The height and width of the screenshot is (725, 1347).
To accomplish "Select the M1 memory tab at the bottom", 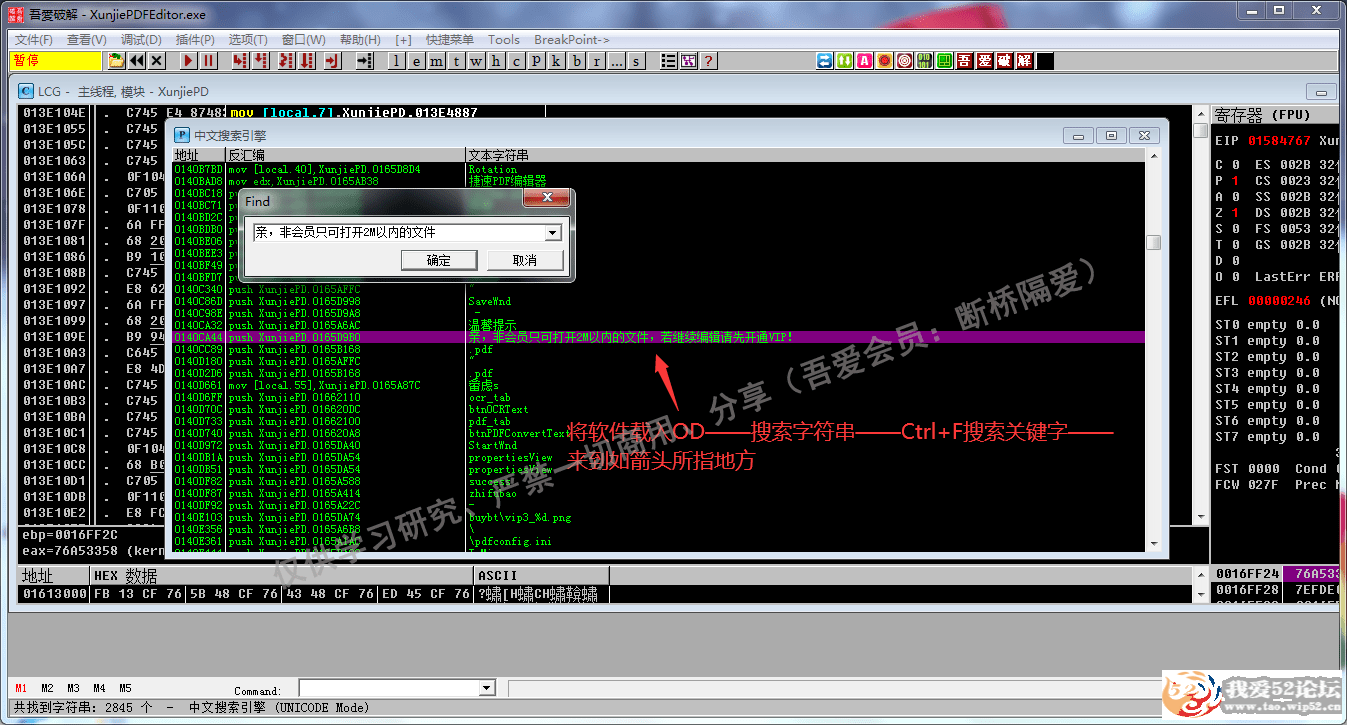I will [x=21, y=689].
